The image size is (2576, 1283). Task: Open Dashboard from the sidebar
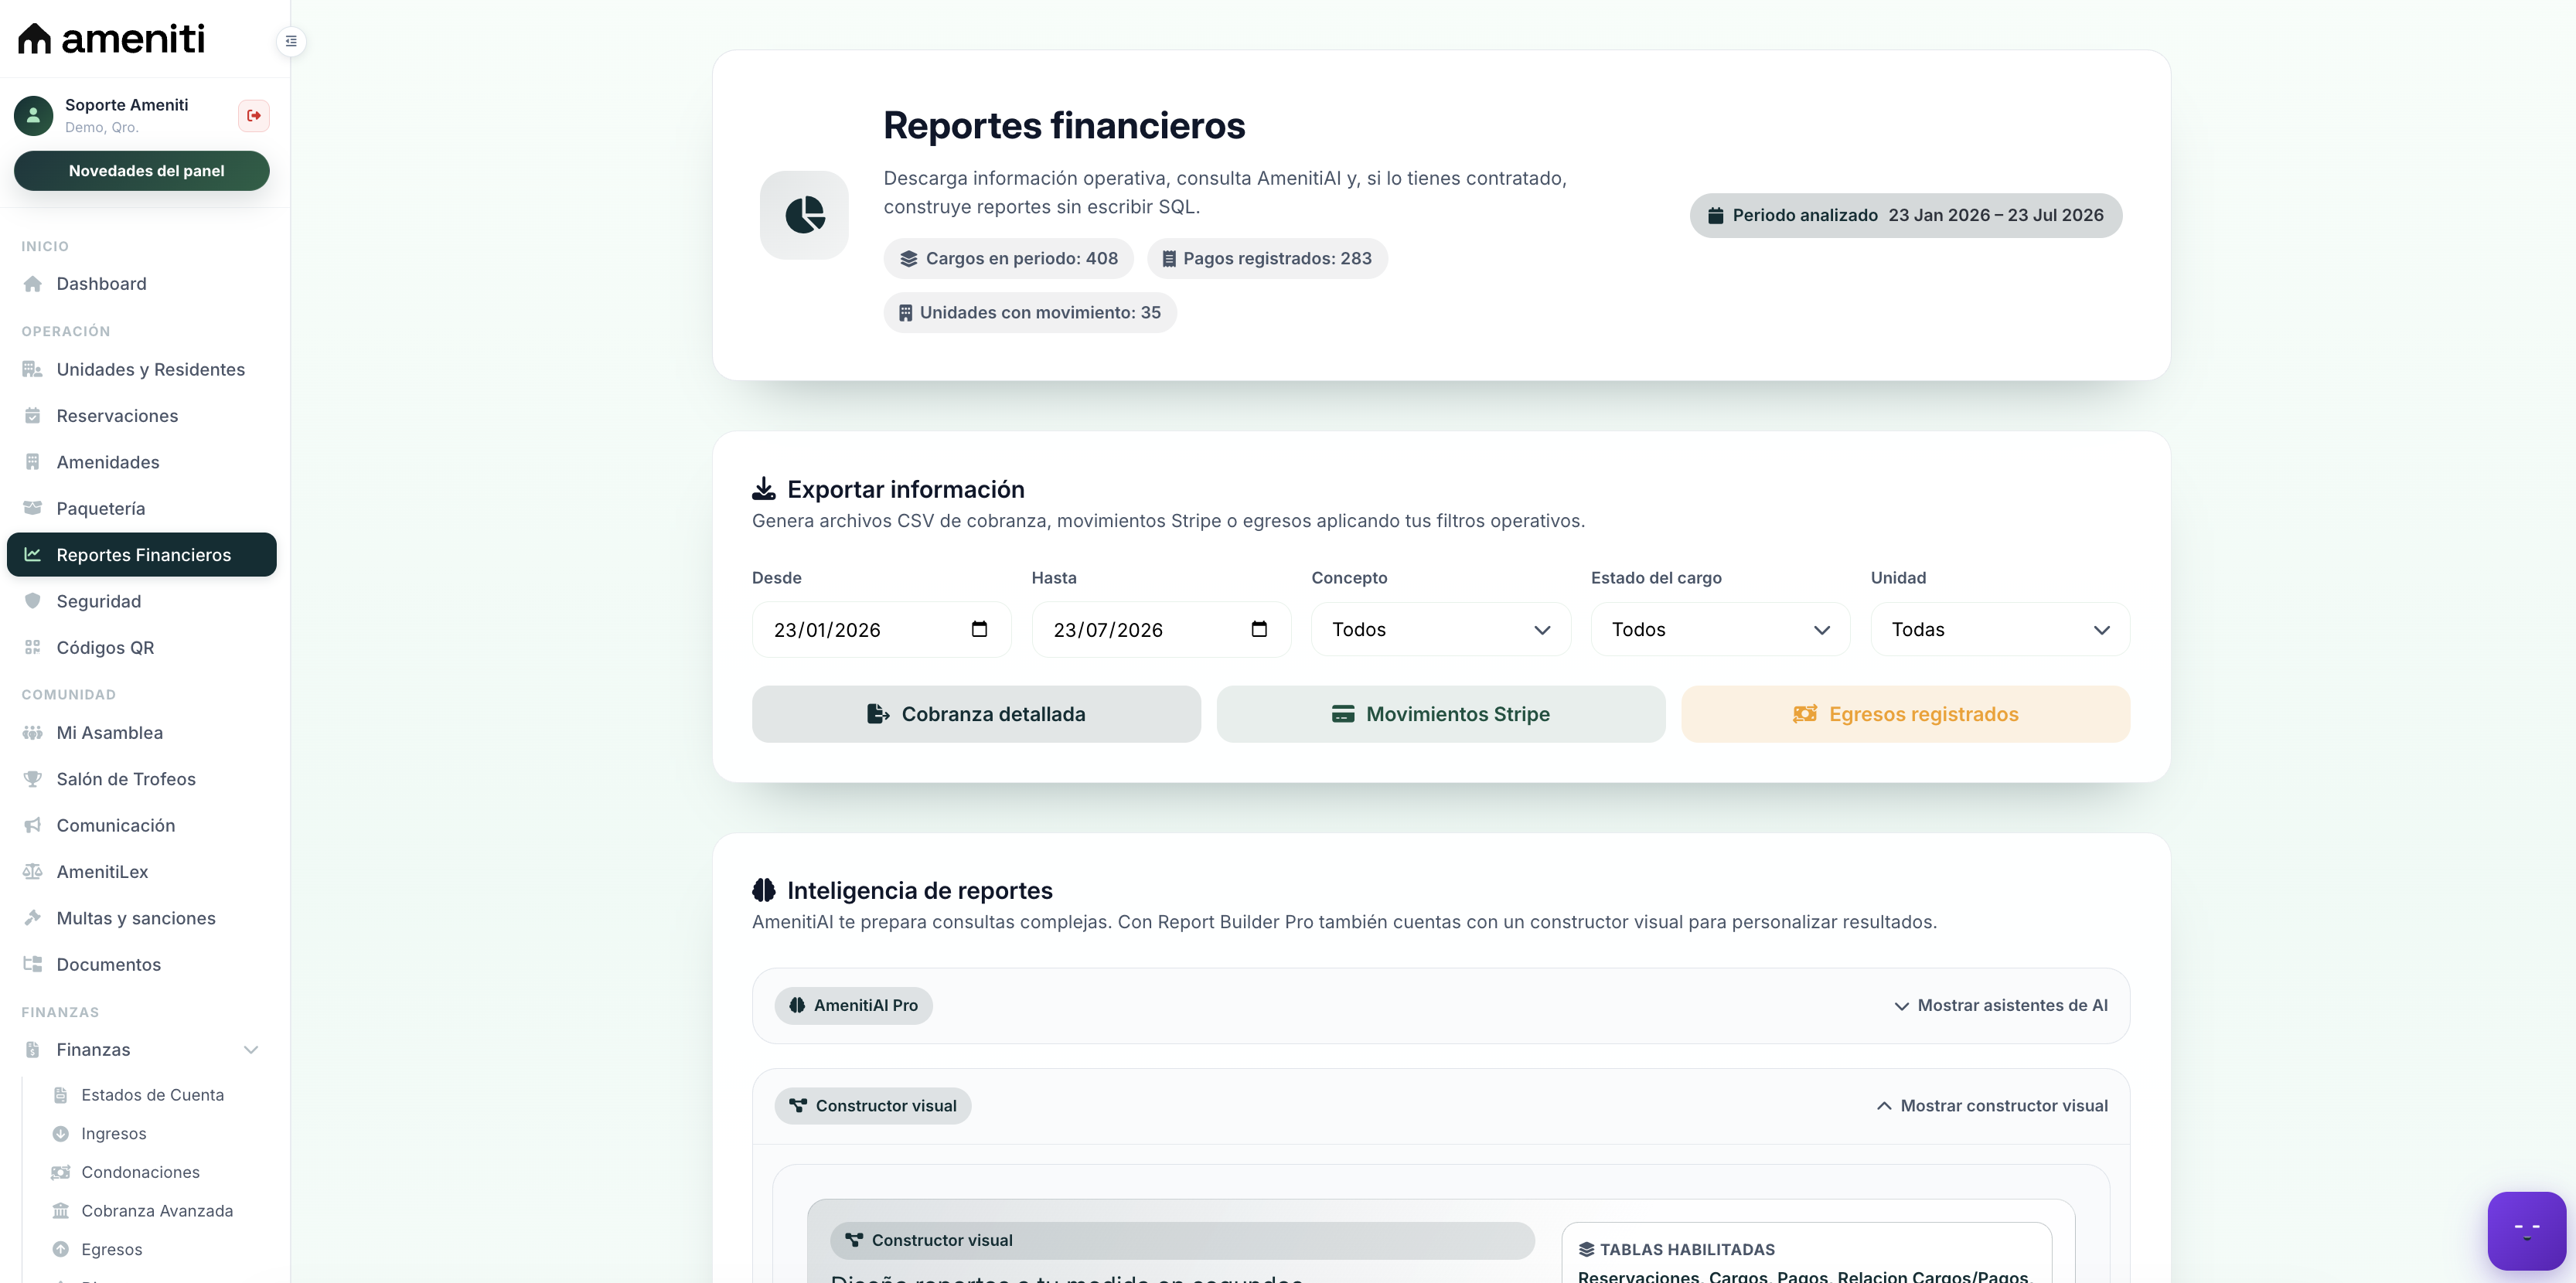click(x=142, y=284)
